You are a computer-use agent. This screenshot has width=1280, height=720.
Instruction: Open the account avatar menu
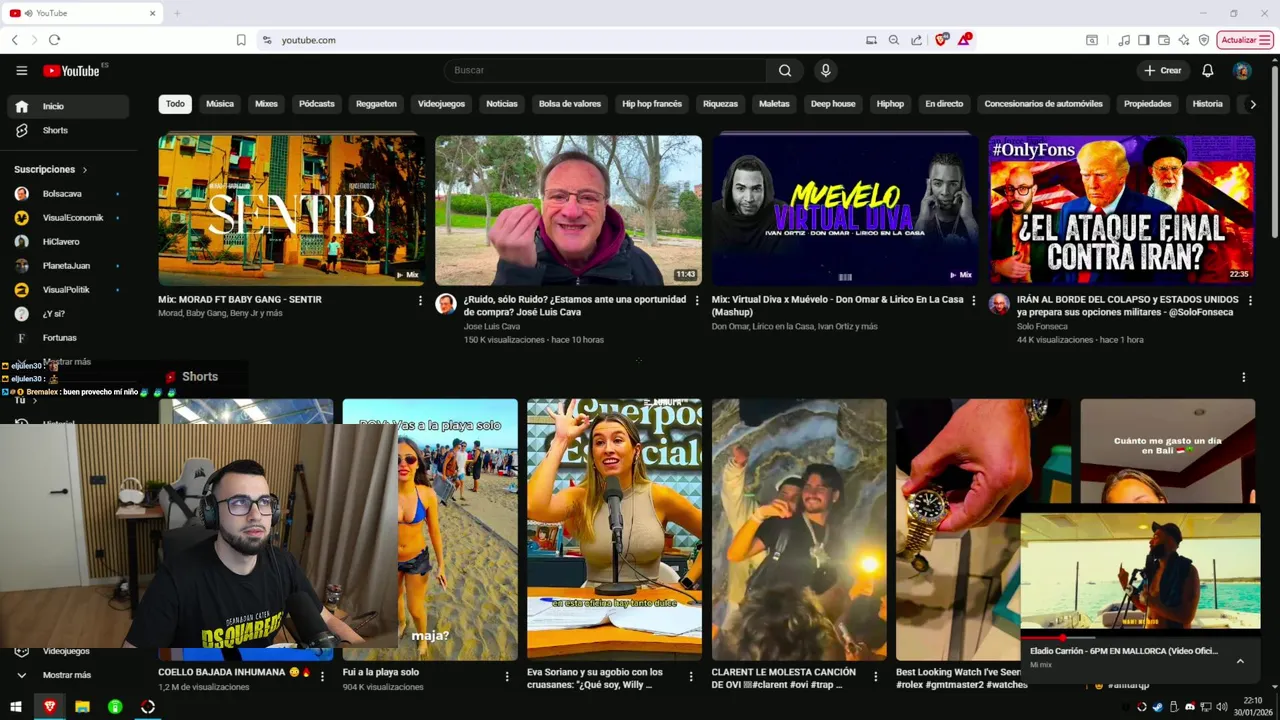1242,70
